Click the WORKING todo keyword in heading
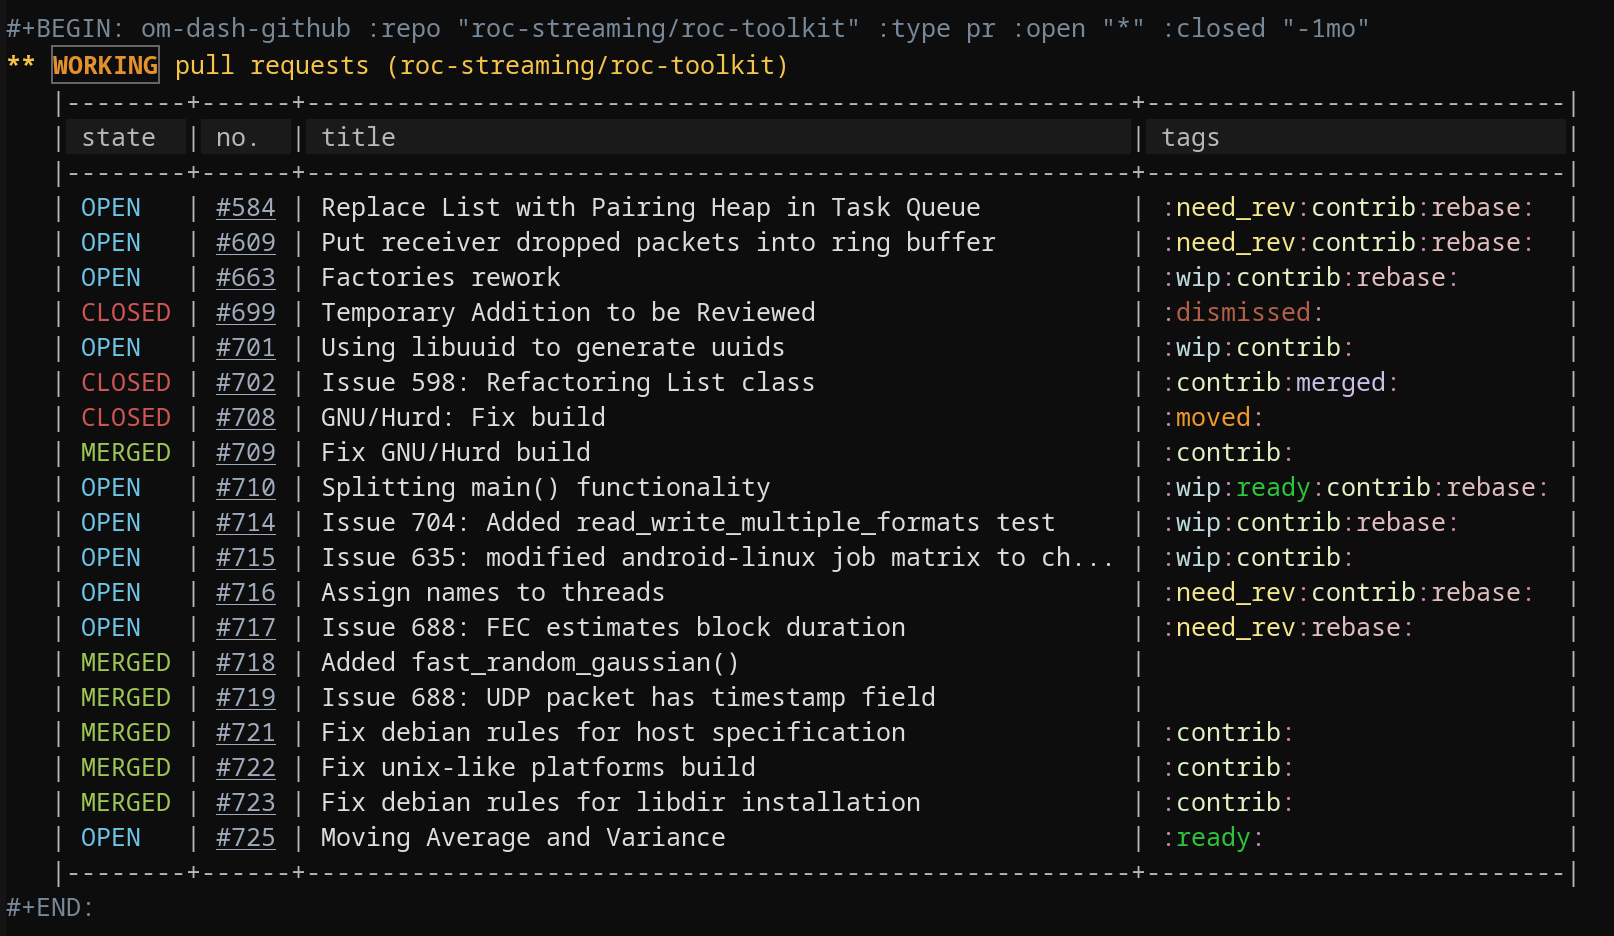The image size is (1614, 936). [x=105, y=66]
